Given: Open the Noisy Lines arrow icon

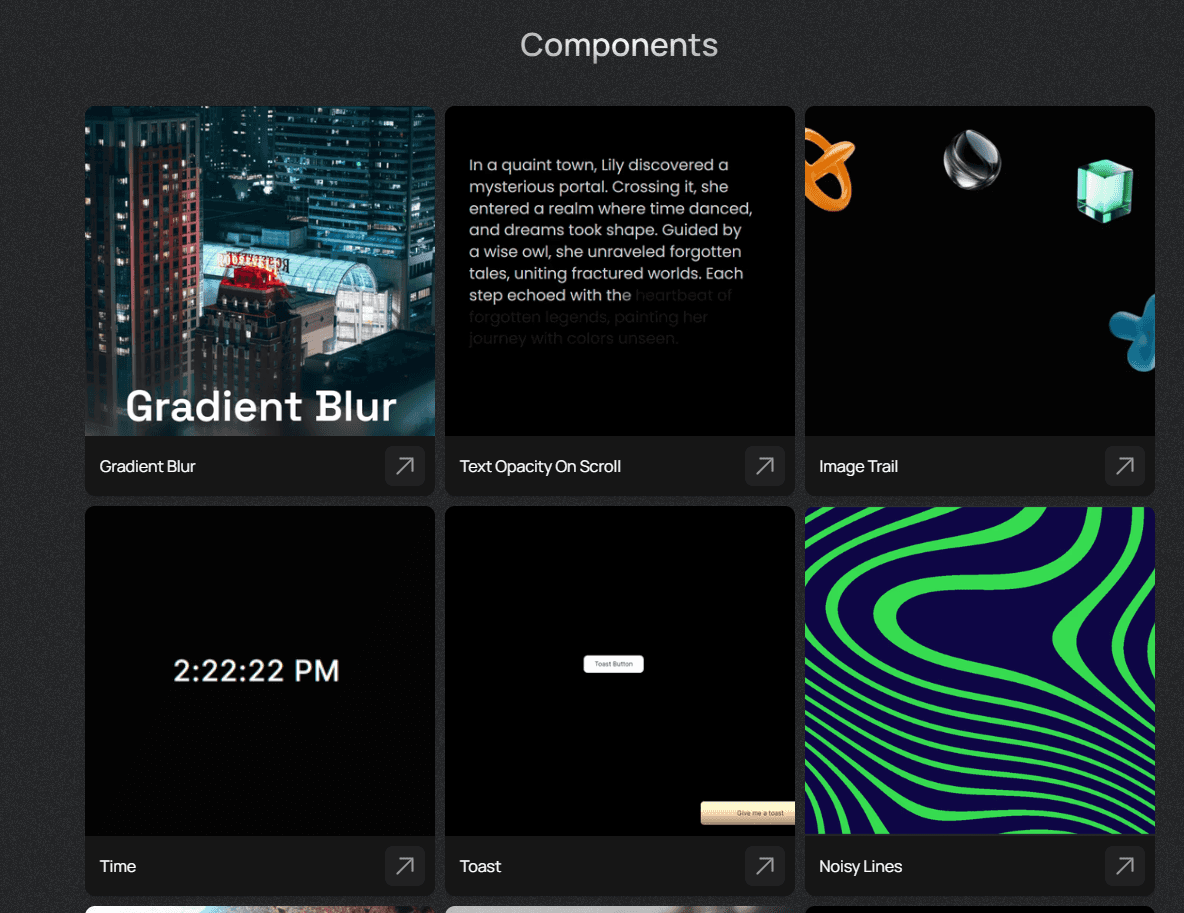Looking at the screenshot, I should (x=1125, y=865).
